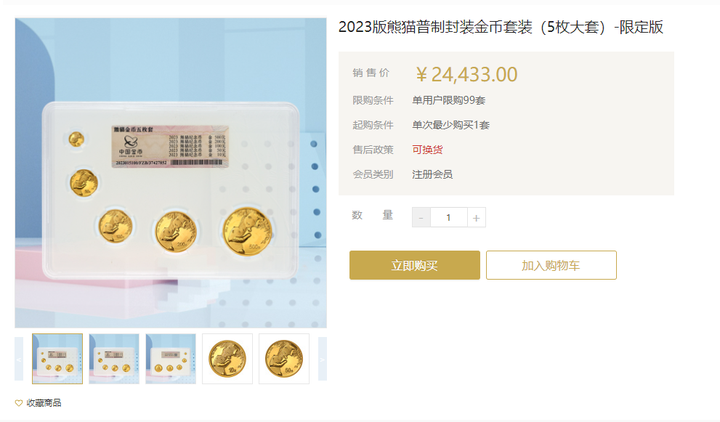Click the certificate label inside the coin case image
Viewport: 720px width, 422px height.
click(x=170, y=146)
